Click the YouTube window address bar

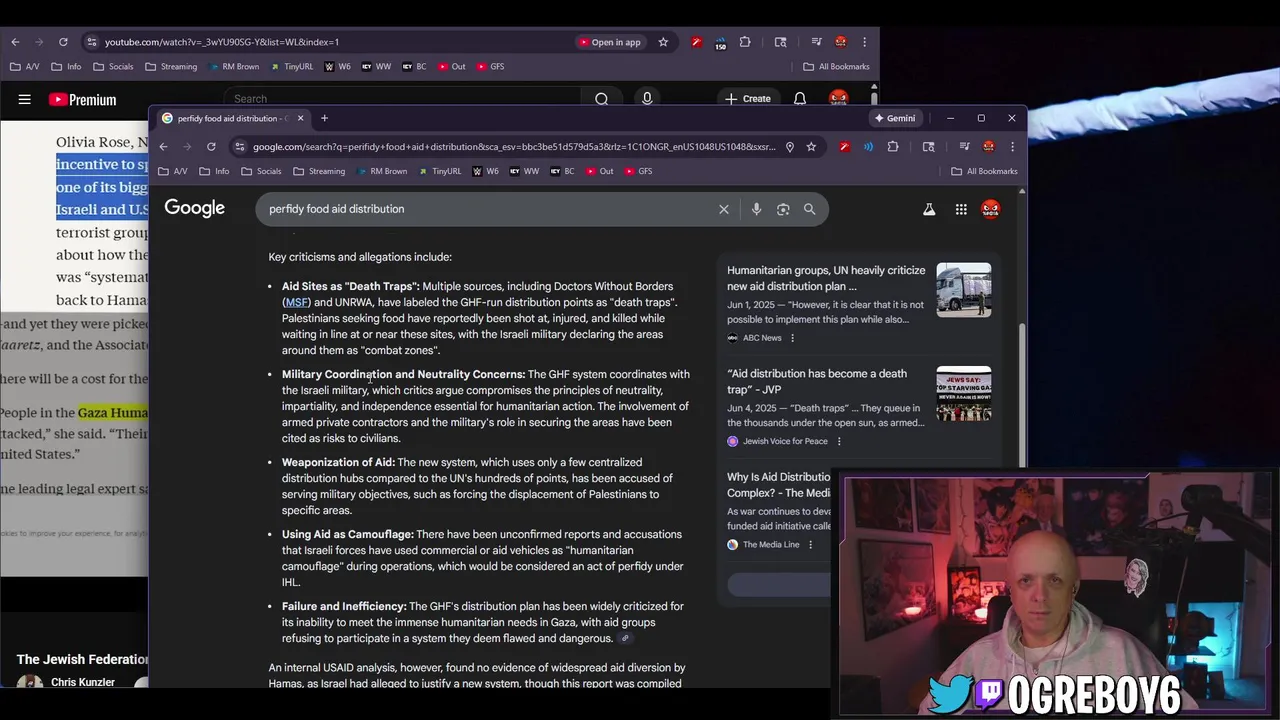coord(330,42)
